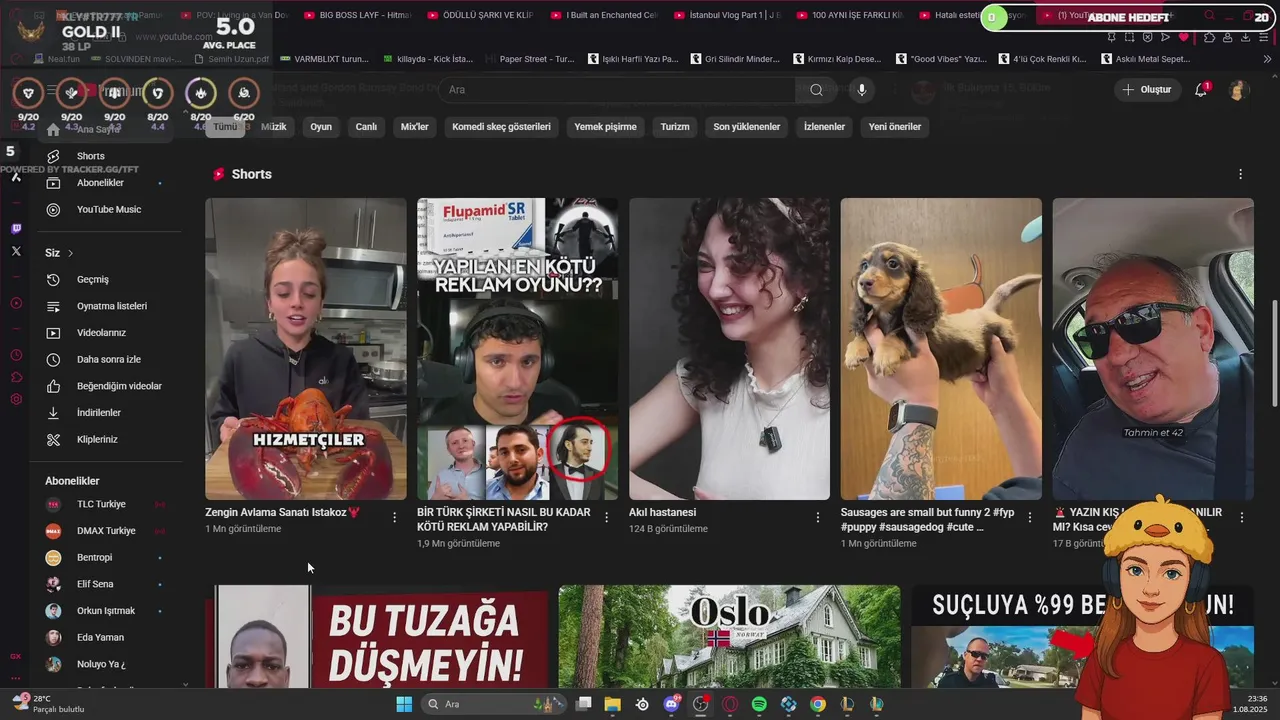Open options menu for BİR TÜRK ŞİRKETİ short
Viewport: 1280px width, 720px height.
pos(606,517)
